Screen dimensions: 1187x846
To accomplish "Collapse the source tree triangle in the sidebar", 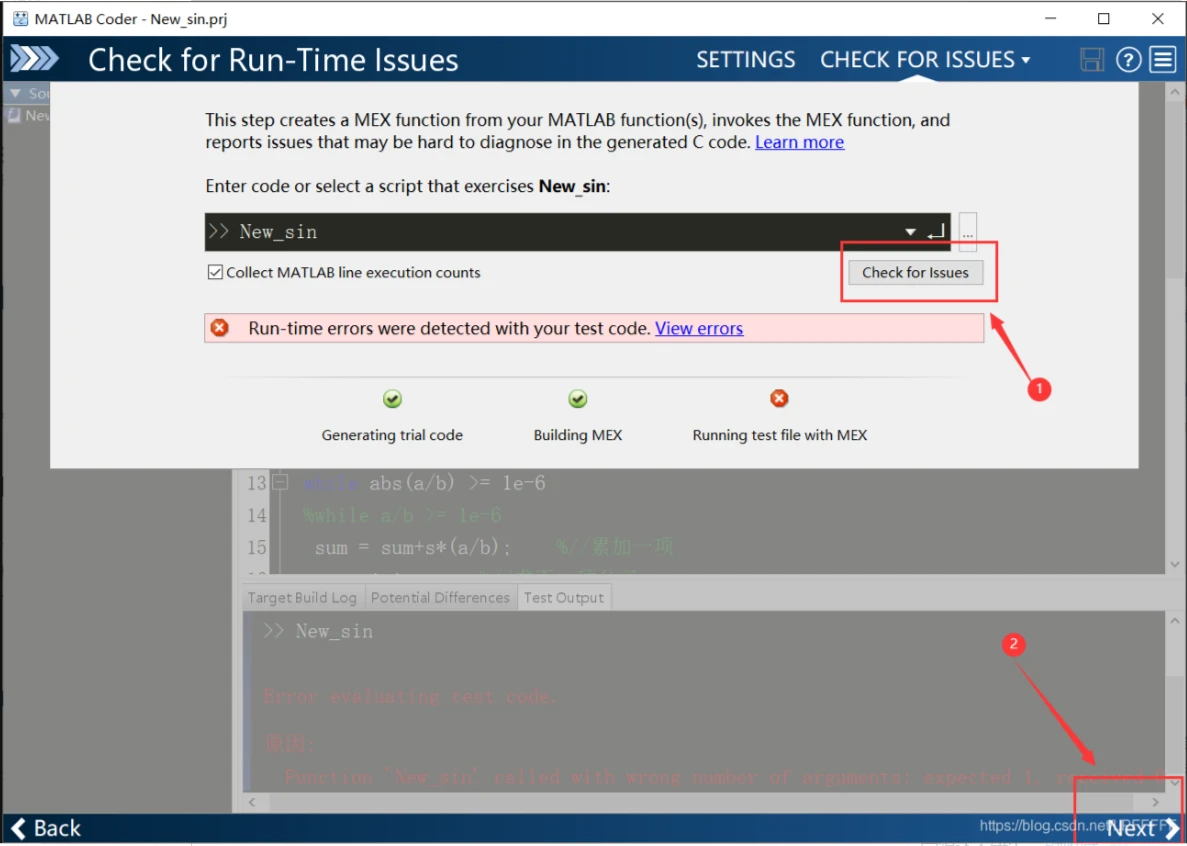I will pyautogui.click(x=14, y=93).
